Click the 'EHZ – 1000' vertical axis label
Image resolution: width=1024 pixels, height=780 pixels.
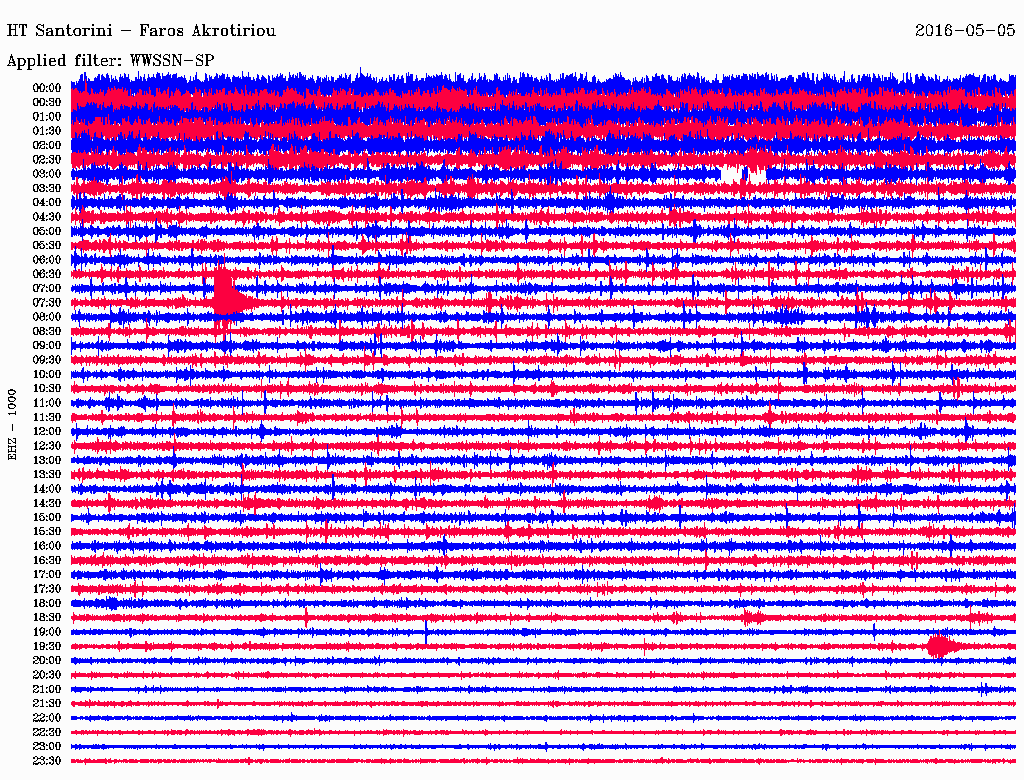point(12,425)
